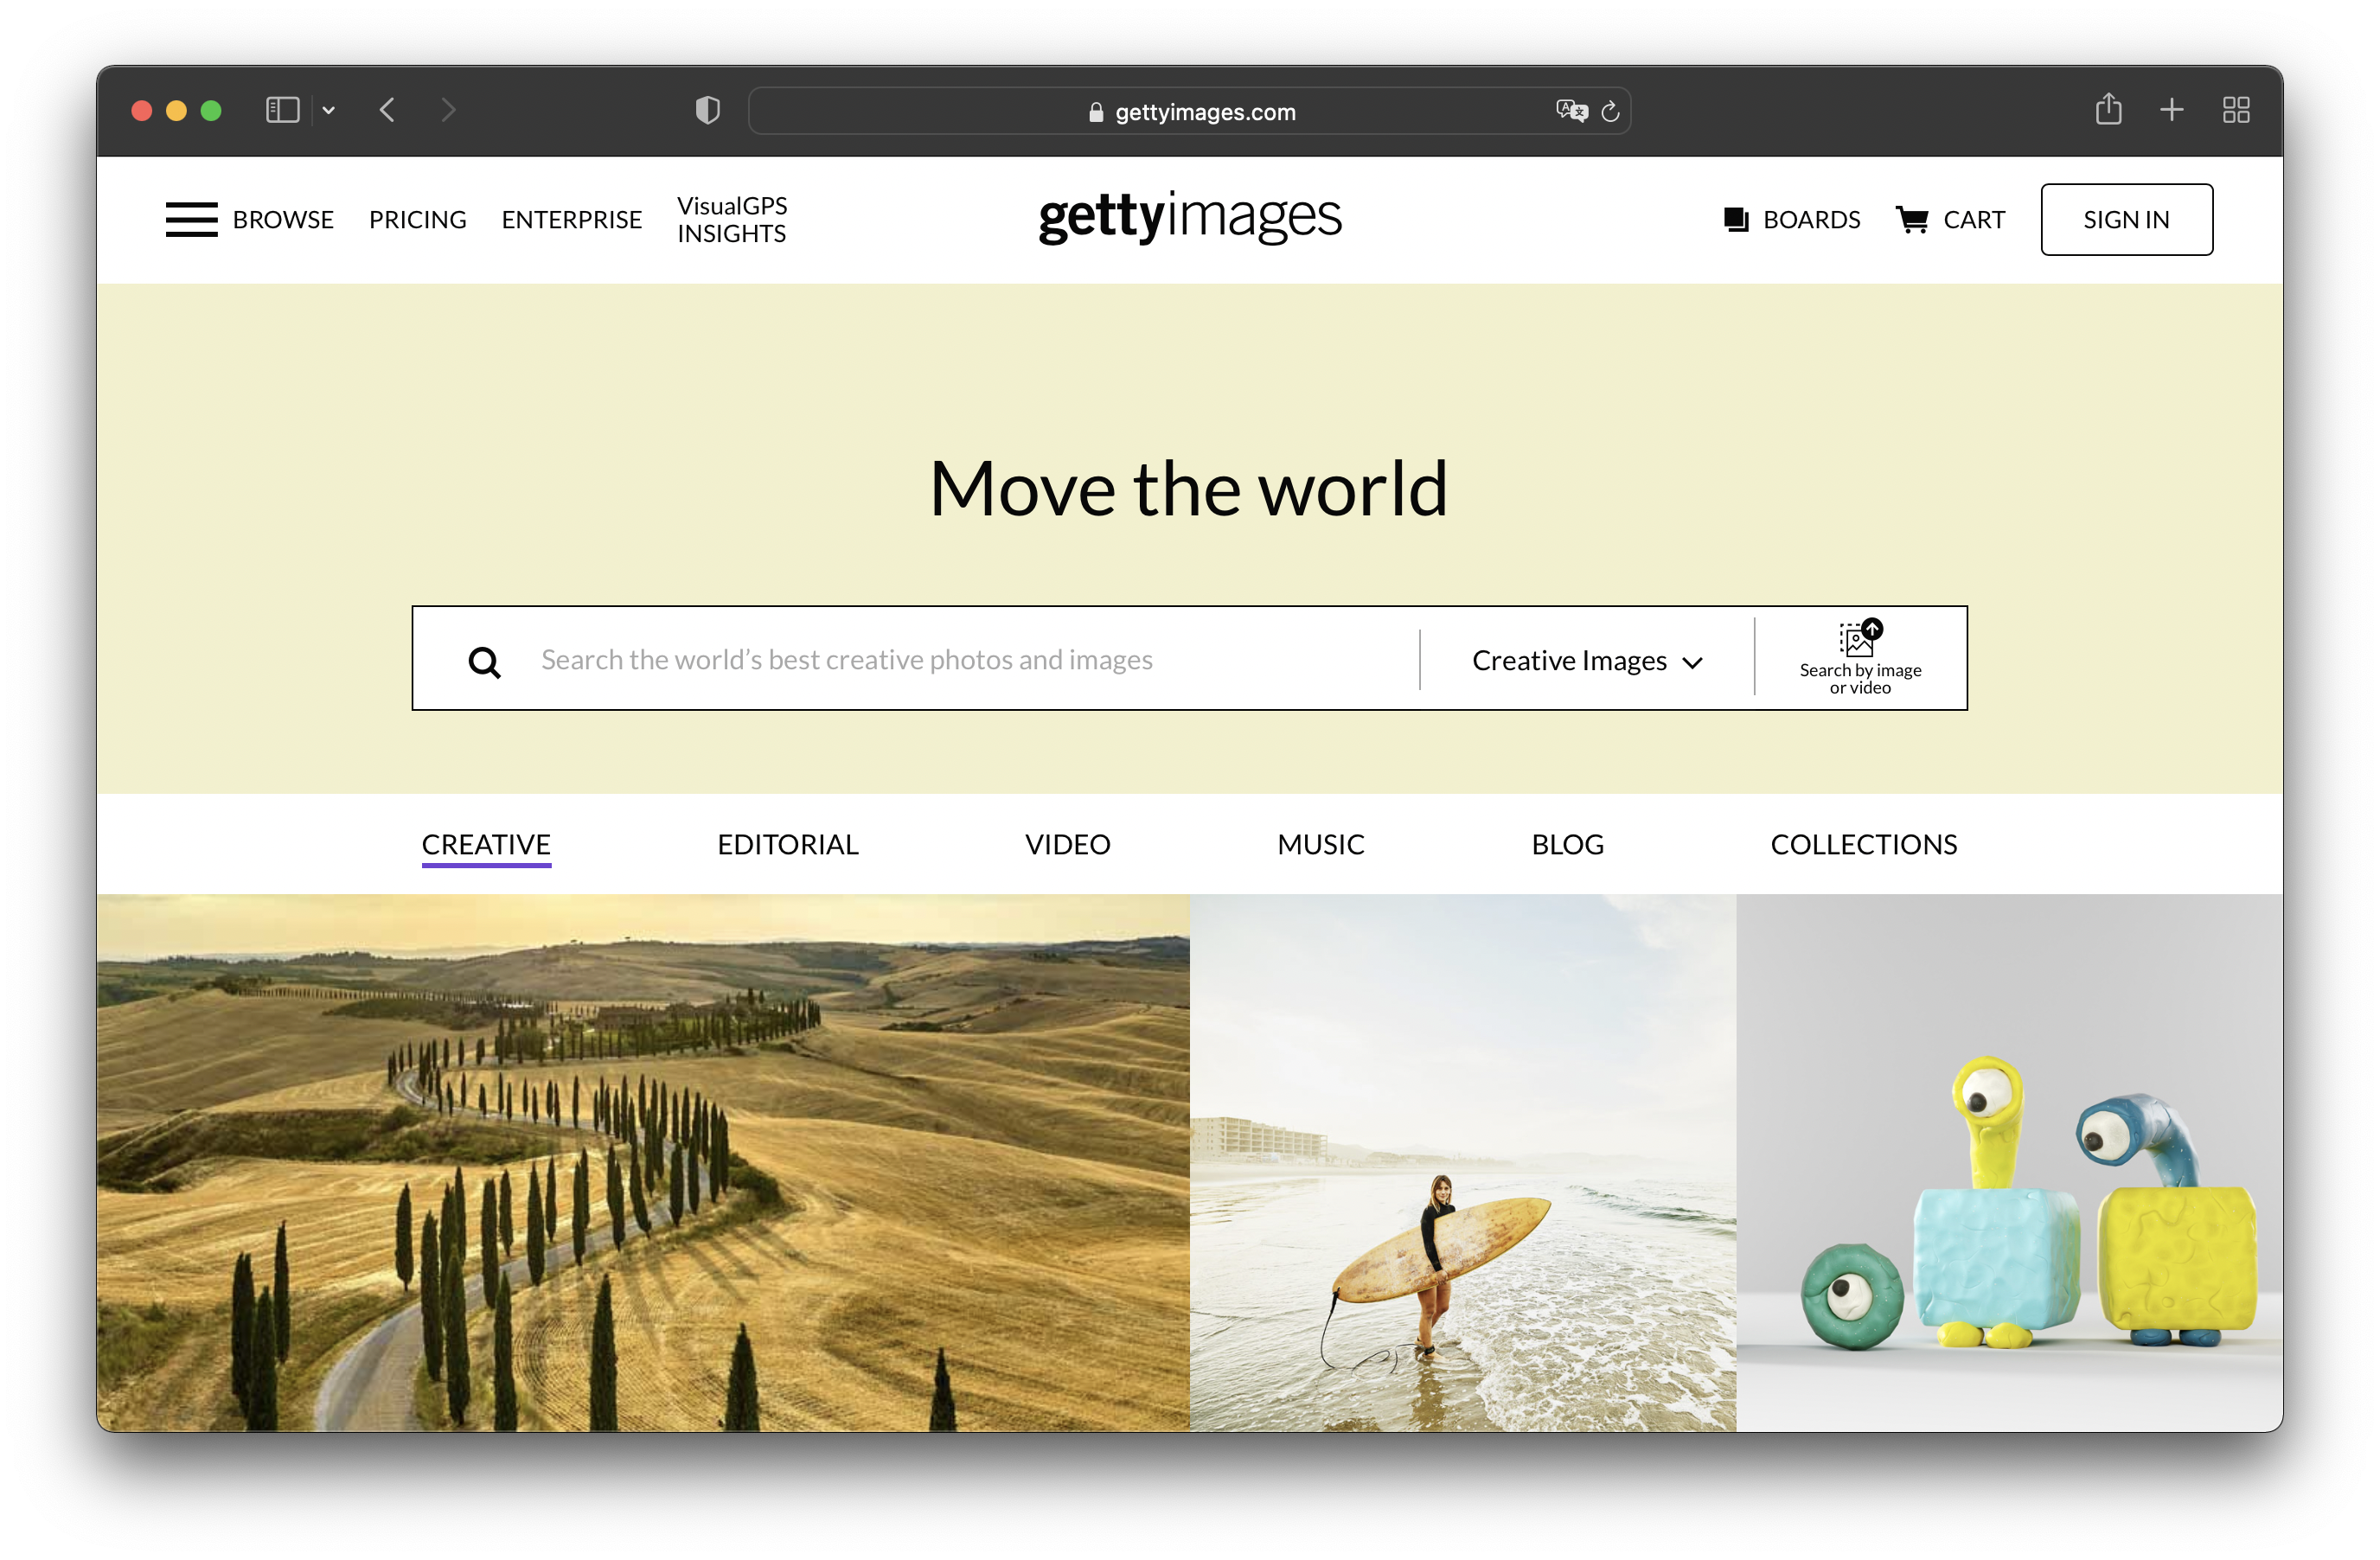This screenshot has width=2380, height=1560.
Task: Click the Safari privacy shield icon
Action: pos(707,110)
